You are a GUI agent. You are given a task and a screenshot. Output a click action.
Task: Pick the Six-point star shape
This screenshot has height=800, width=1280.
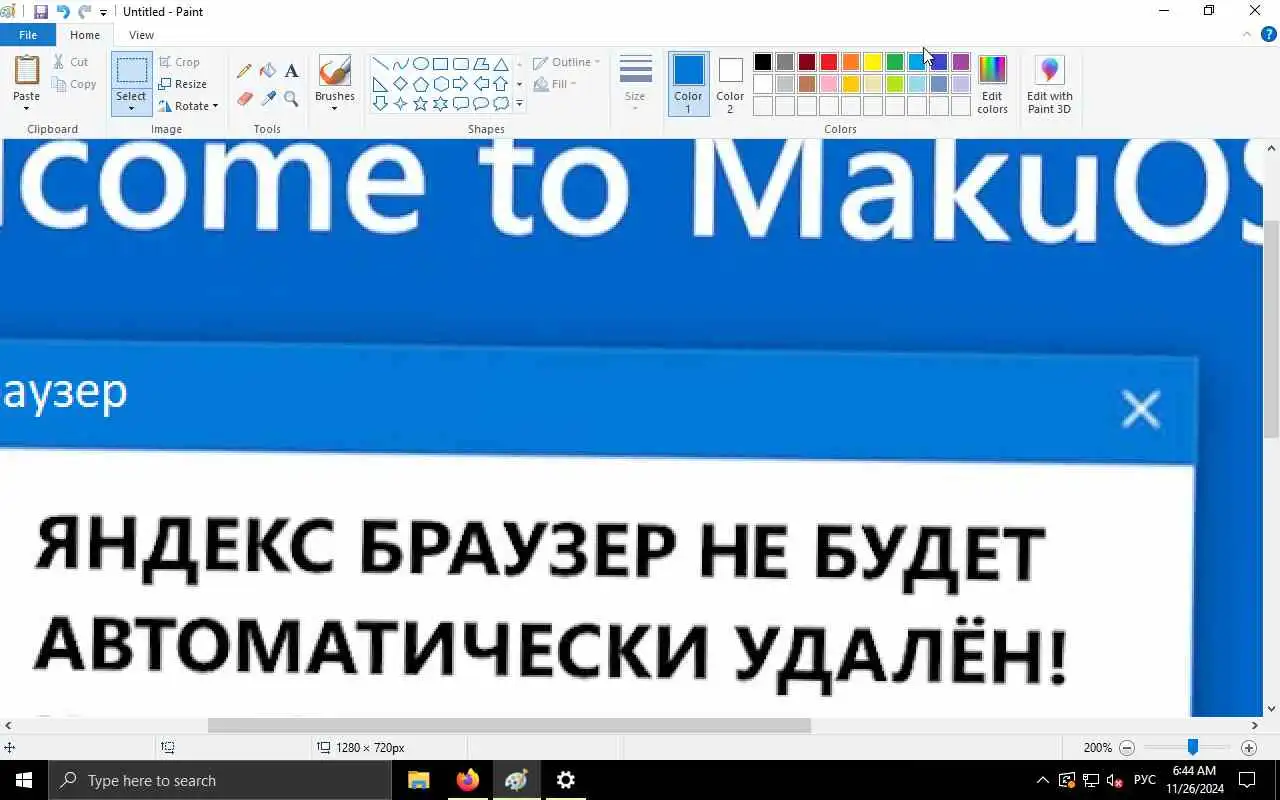click(x=440, y=104)
